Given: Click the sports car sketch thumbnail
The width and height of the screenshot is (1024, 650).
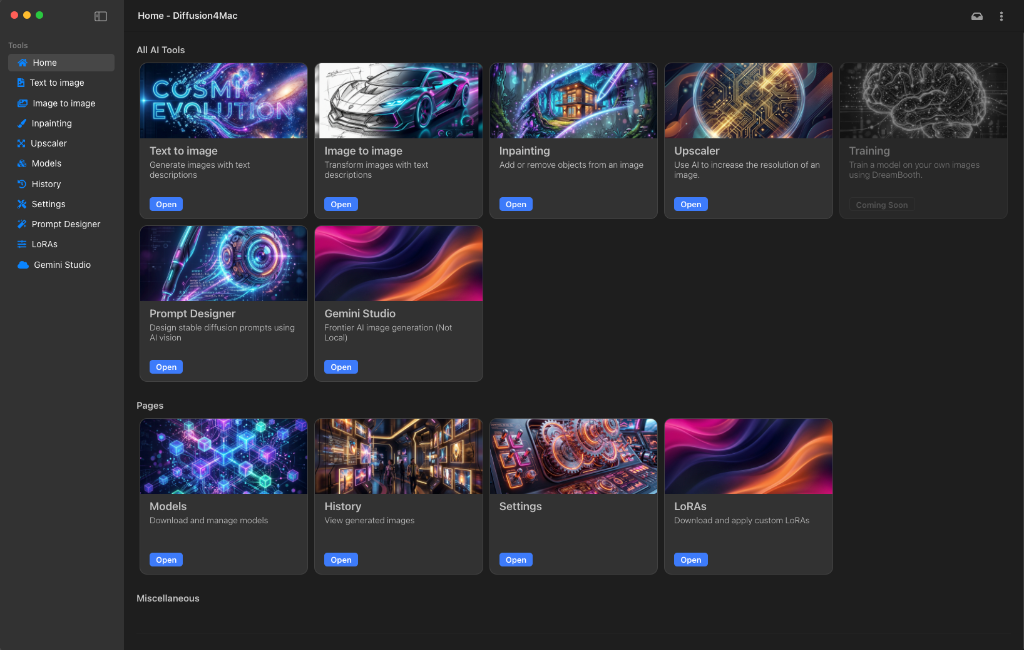Looking at the screenshot, I should coord(398,101).
